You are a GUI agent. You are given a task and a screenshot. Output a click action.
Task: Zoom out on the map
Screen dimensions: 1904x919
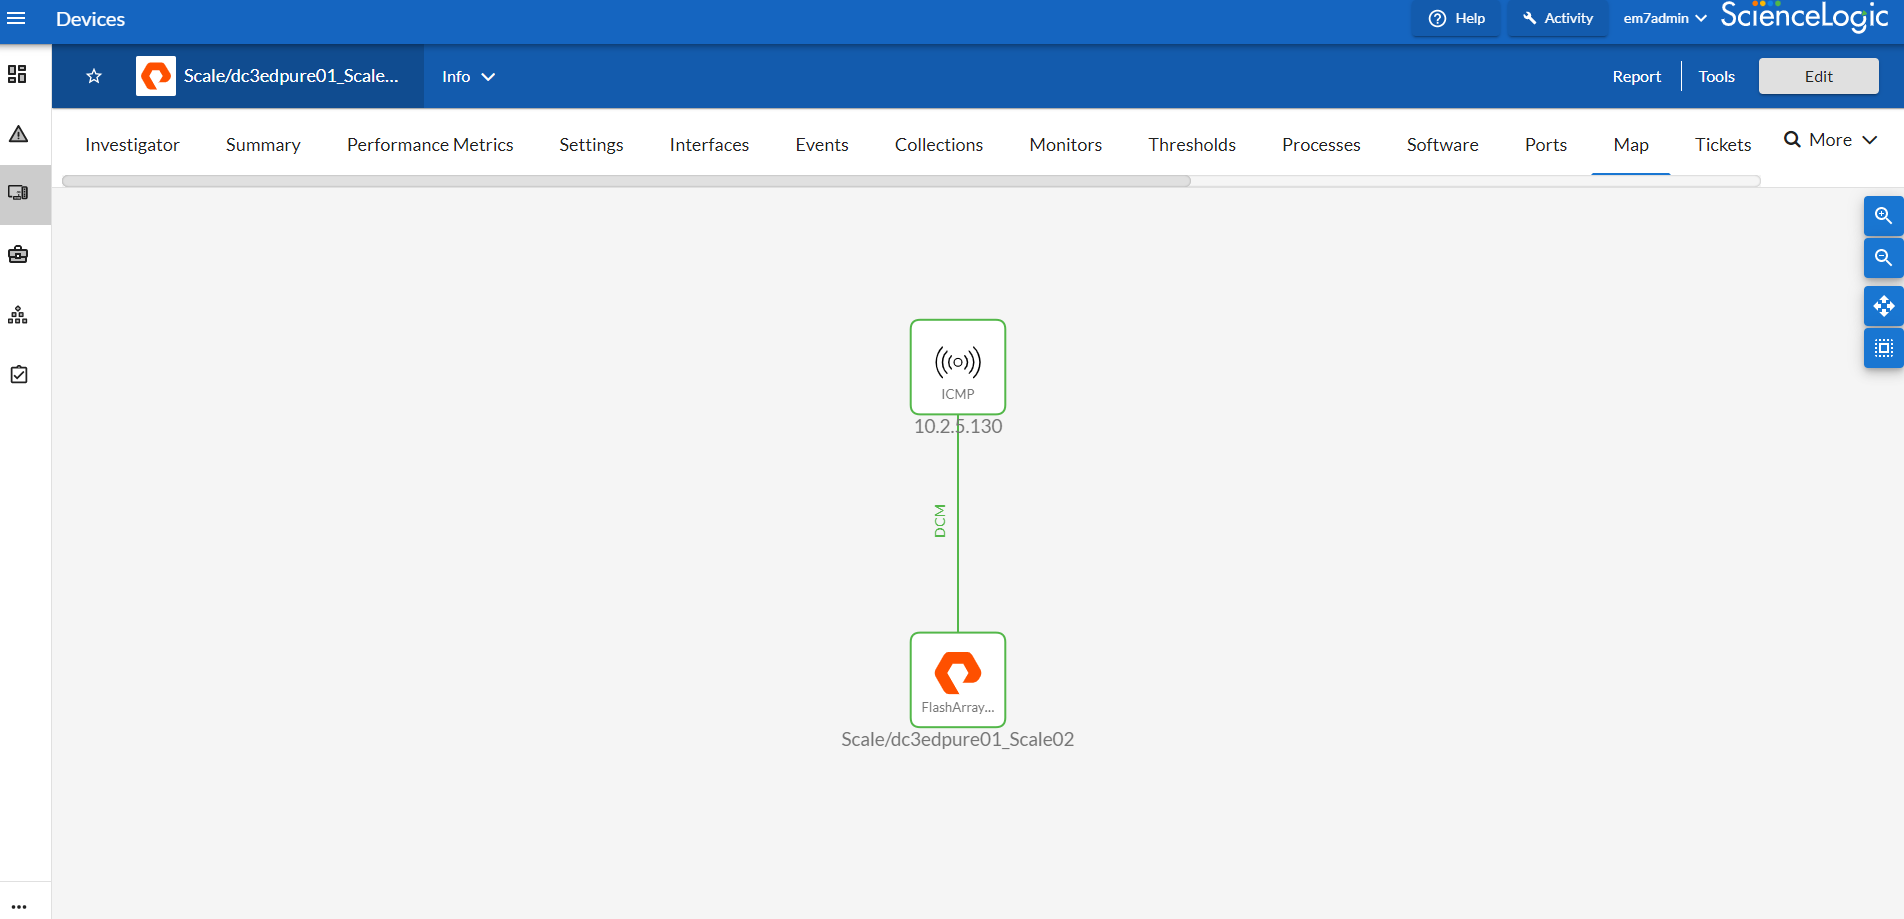tap(1883, 258)
